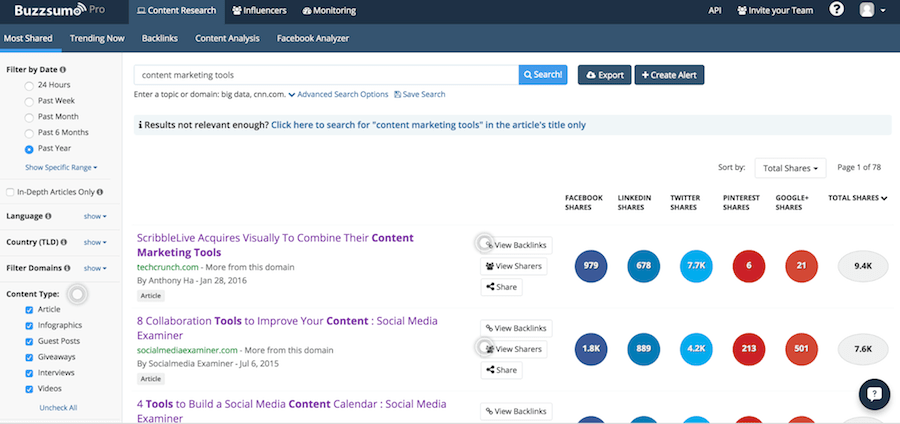Click the BuzzSumo Pro logo
The width and height of the screenshot is (900, 424).
tap(60, 10)
